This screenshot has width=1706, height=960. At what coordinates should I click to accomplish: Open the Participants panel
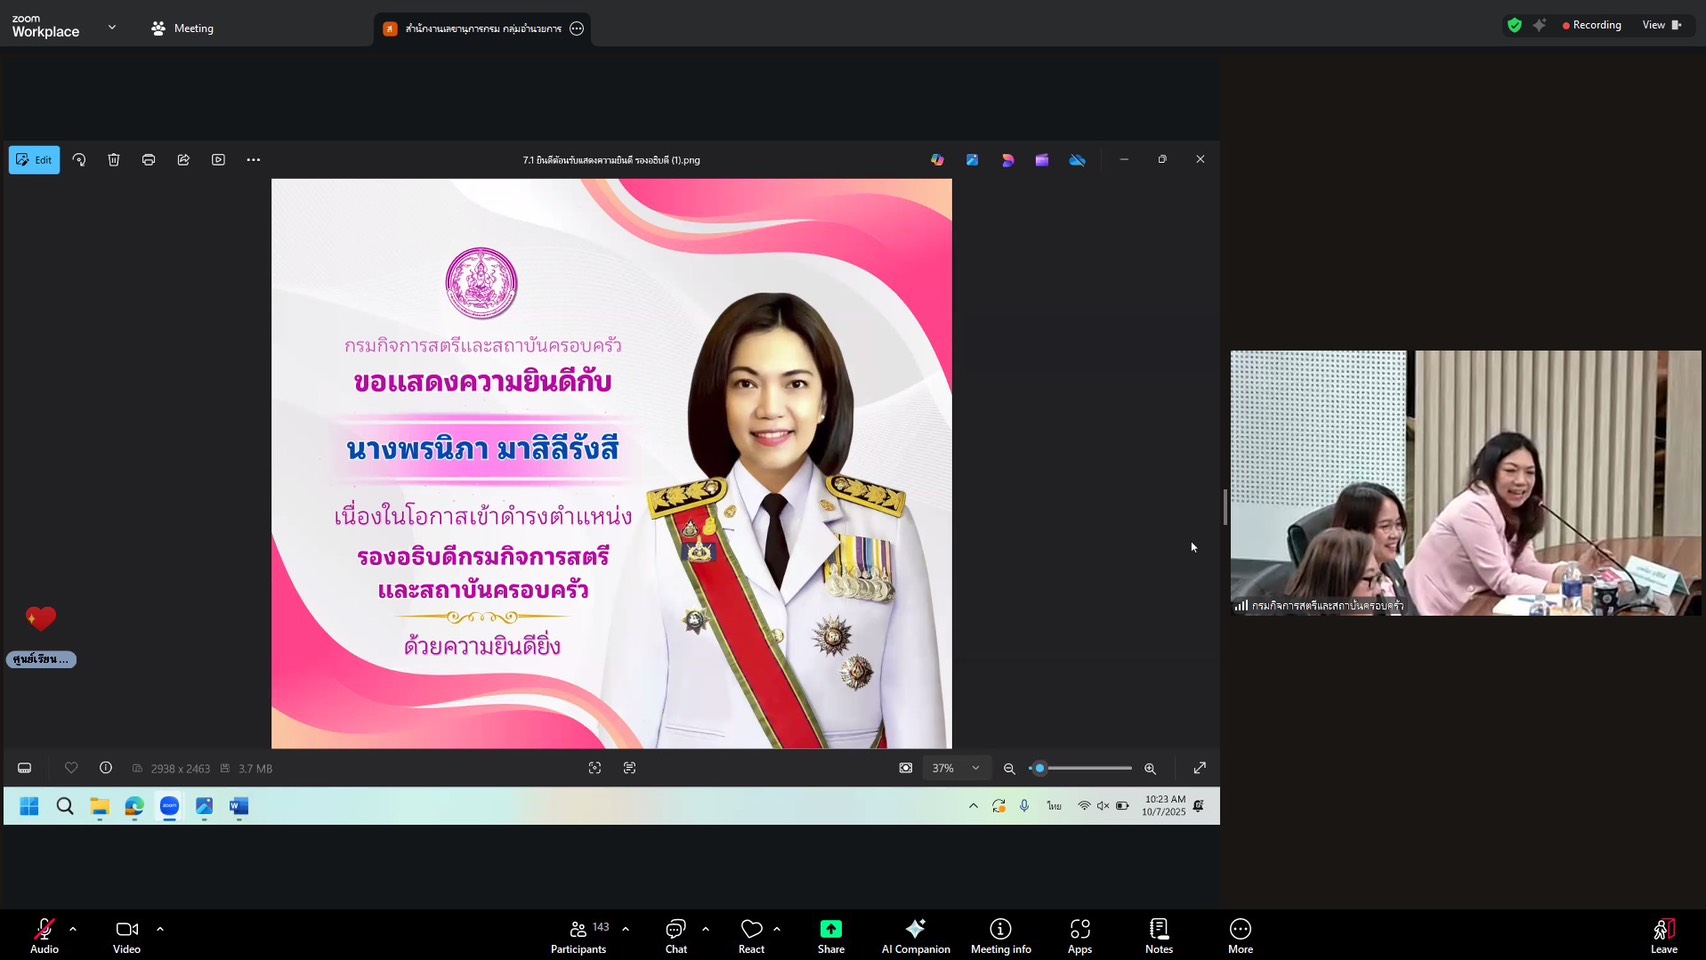point(578,936)
